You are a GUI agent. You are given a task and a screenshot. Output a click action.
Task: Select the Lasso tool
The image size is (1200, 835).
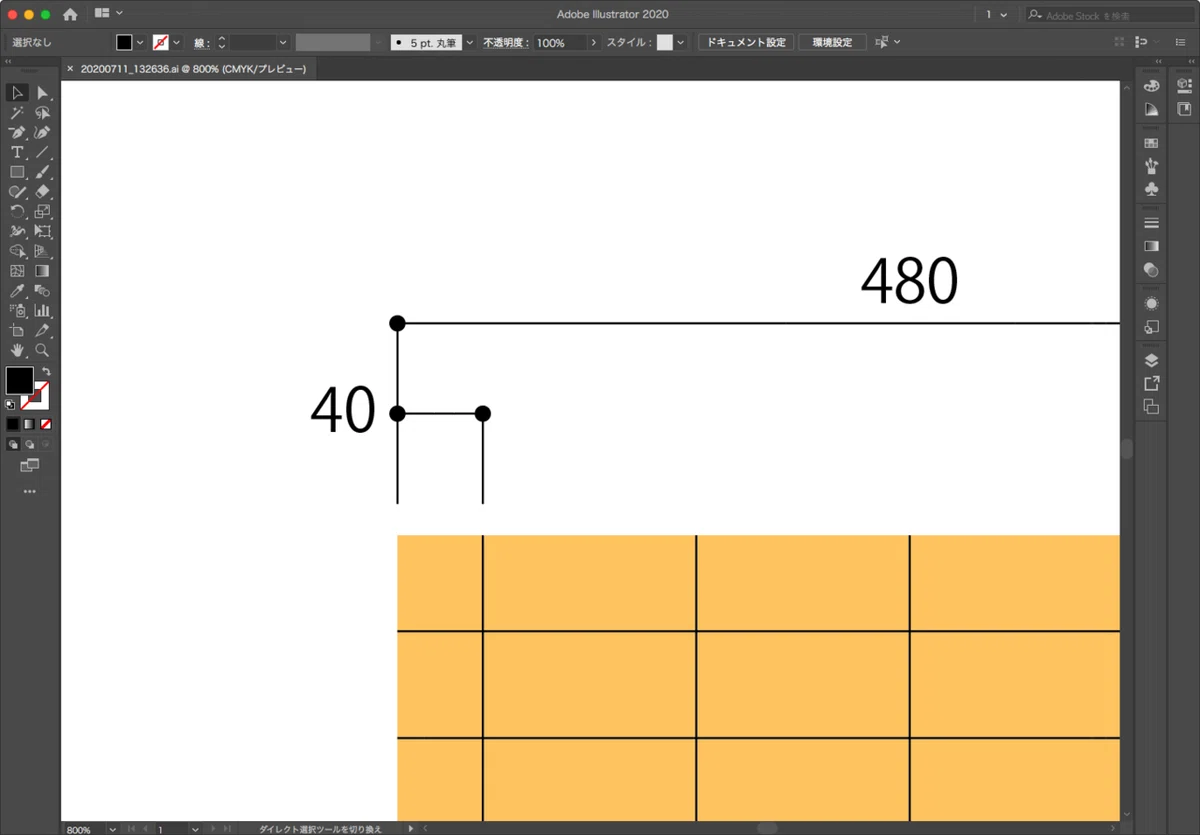pyautogui.click(x=42, y=113)
